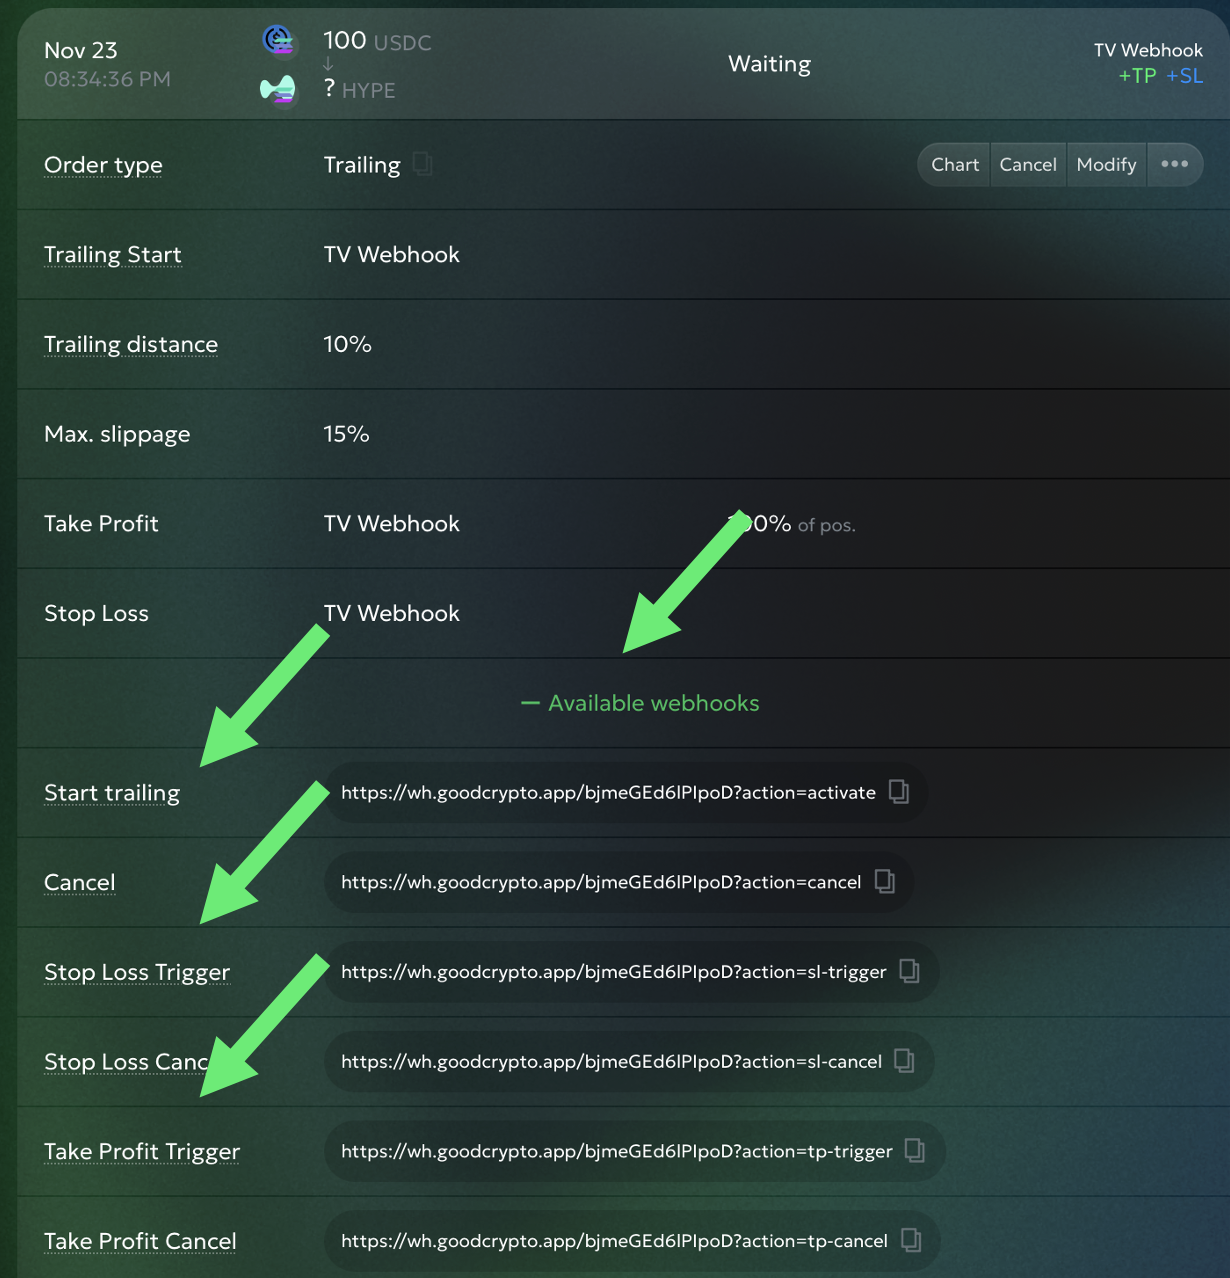Viewport: 1230px width, 1278px height.
Task: Copy the sl-trigger webhook URL
Action: (x=909, y=971)
